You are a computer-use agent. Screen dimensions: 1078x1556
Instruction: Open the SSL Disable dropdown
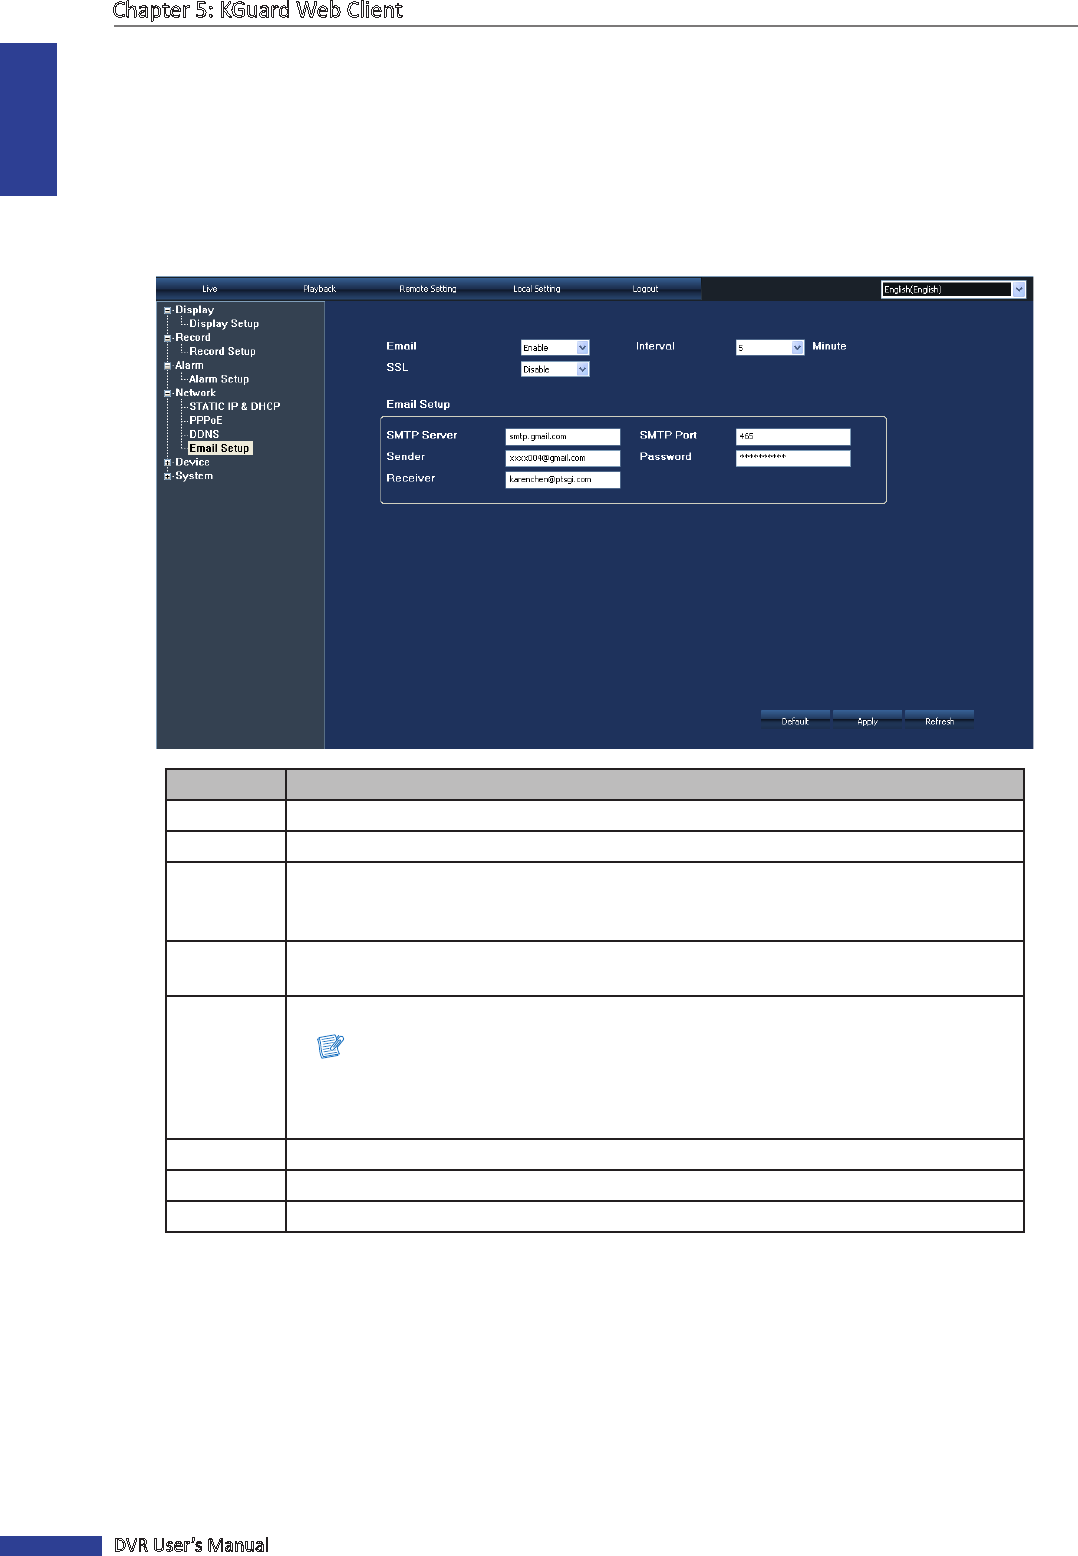(x=555, y=370)
